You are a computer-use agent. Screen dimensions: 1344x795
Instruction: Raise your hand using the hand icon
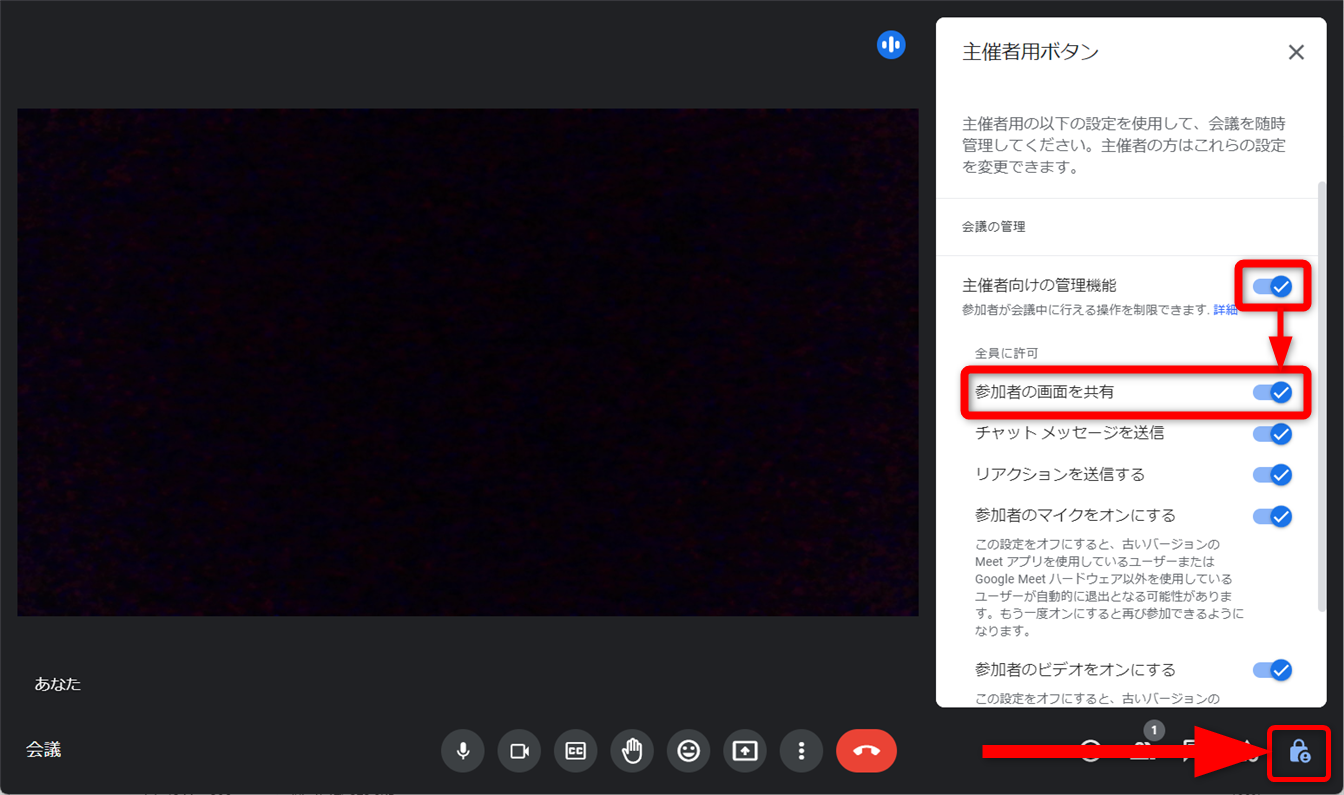(632, 751)
